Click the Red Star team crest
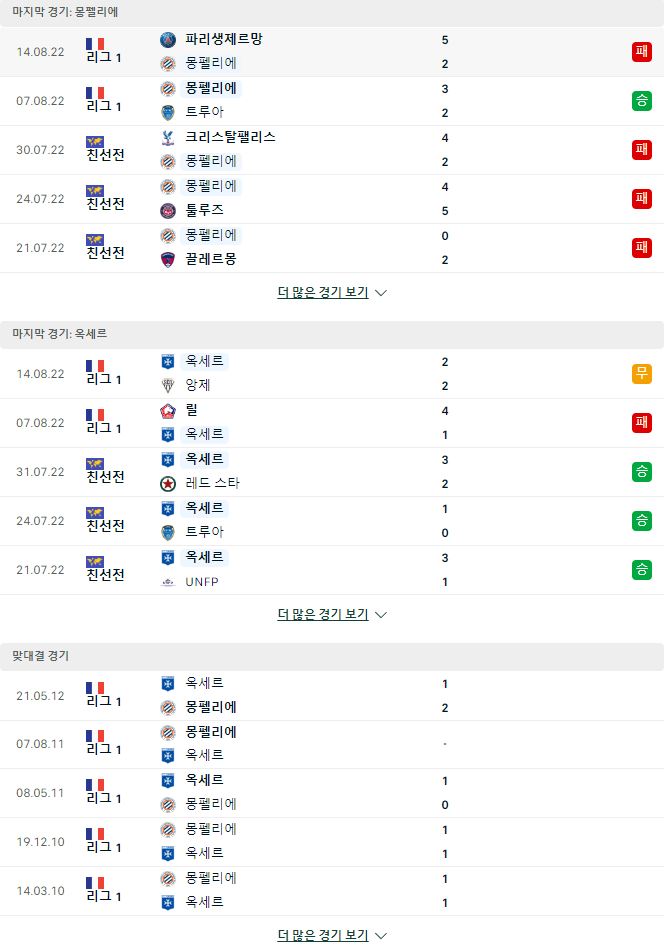The height and width of the screenshot is (950, 665). point(168,483)
